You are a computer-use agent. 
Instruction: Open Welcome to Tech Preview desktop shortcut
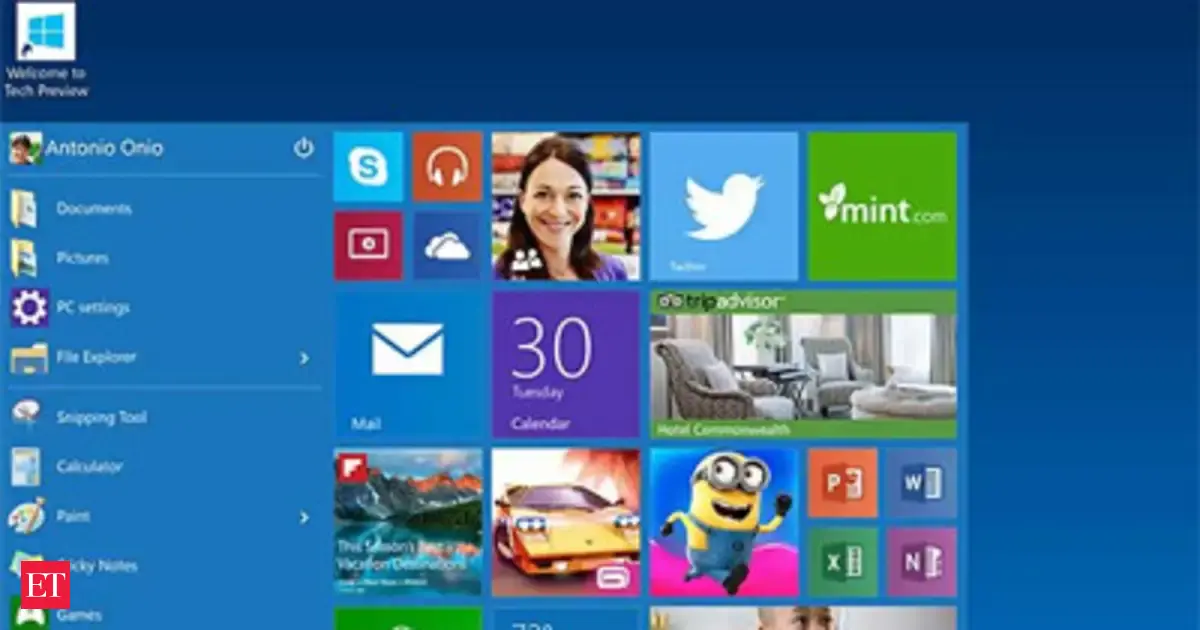[x=46, y=50]
